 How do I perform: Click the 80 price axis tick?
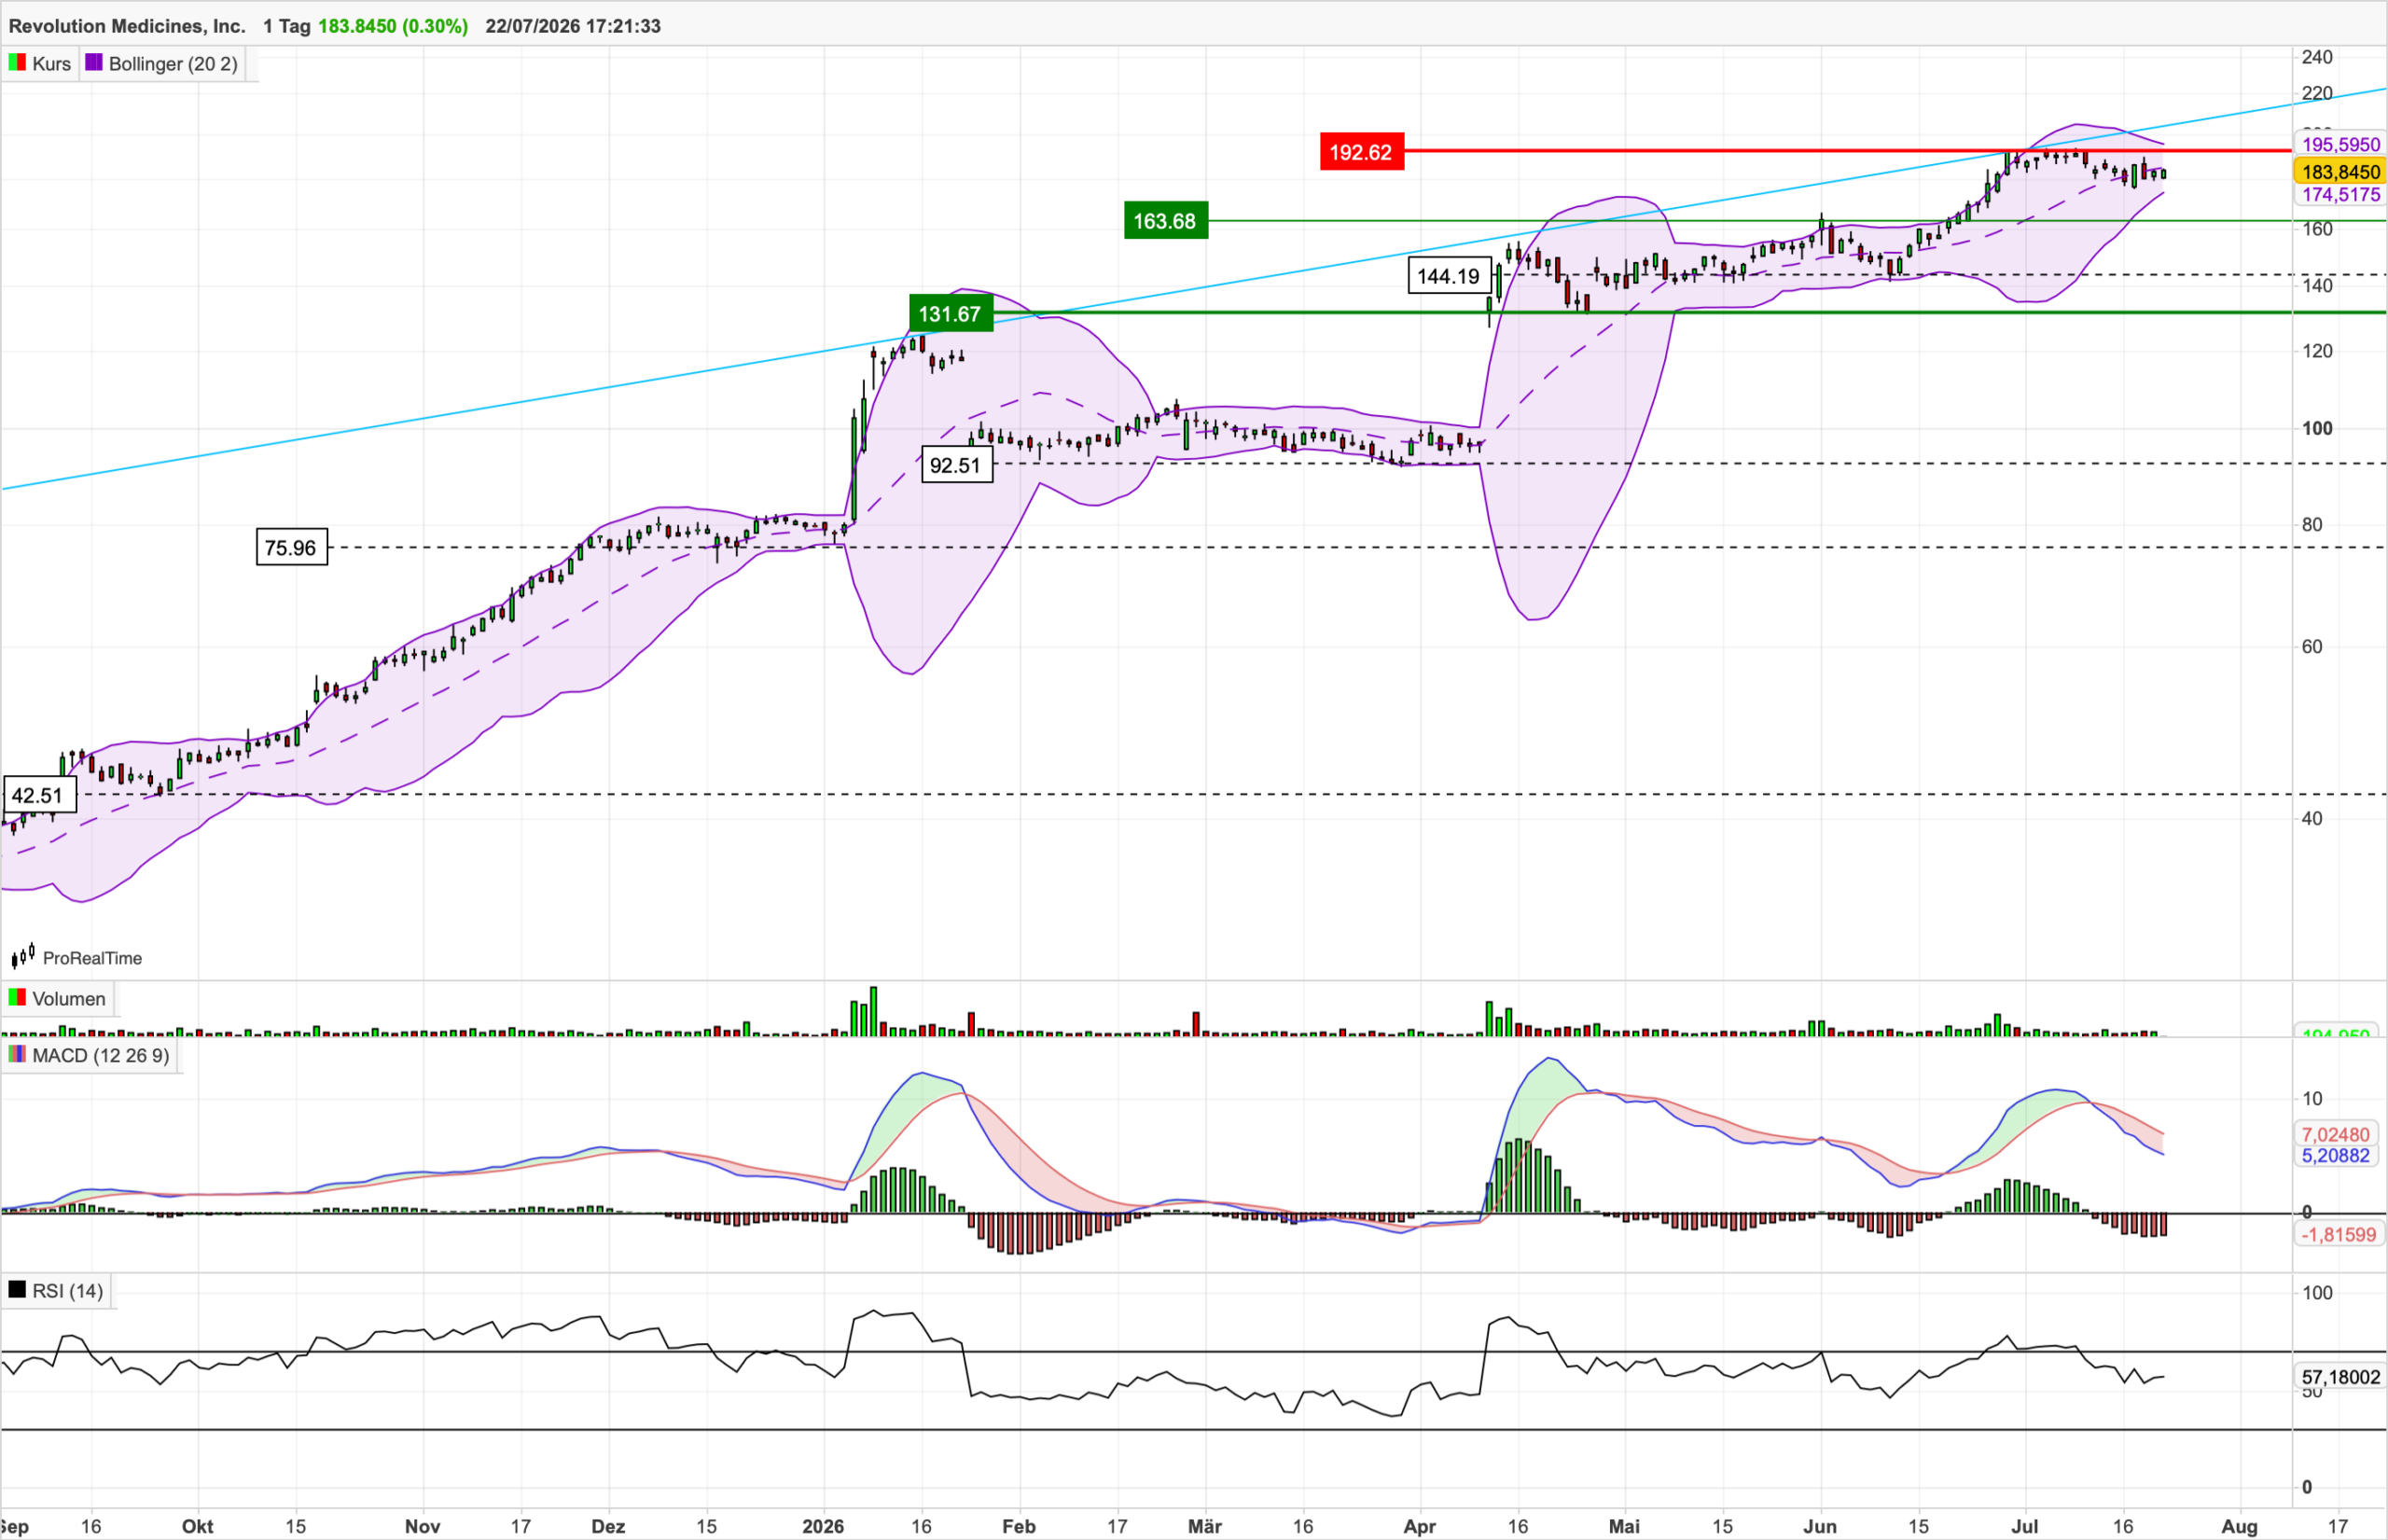click(x=2312, y=525)
